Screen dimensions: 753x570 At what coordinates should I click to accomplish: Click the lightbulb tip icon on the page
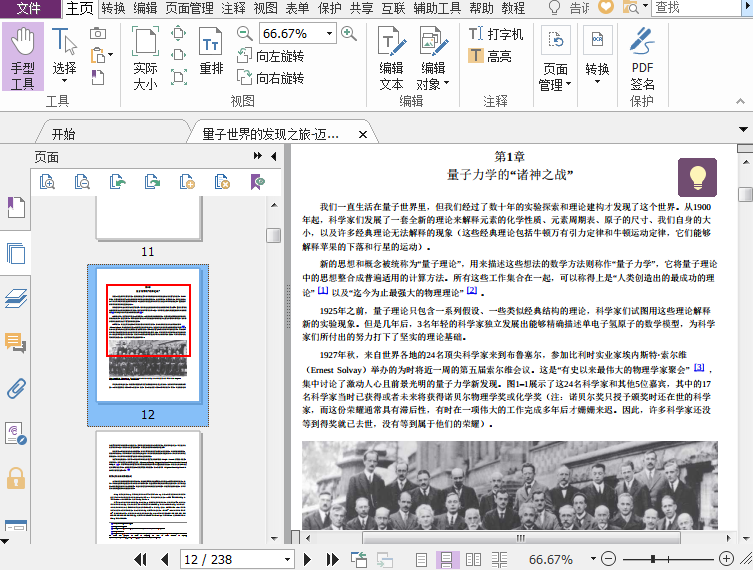[x=697, y=177]
